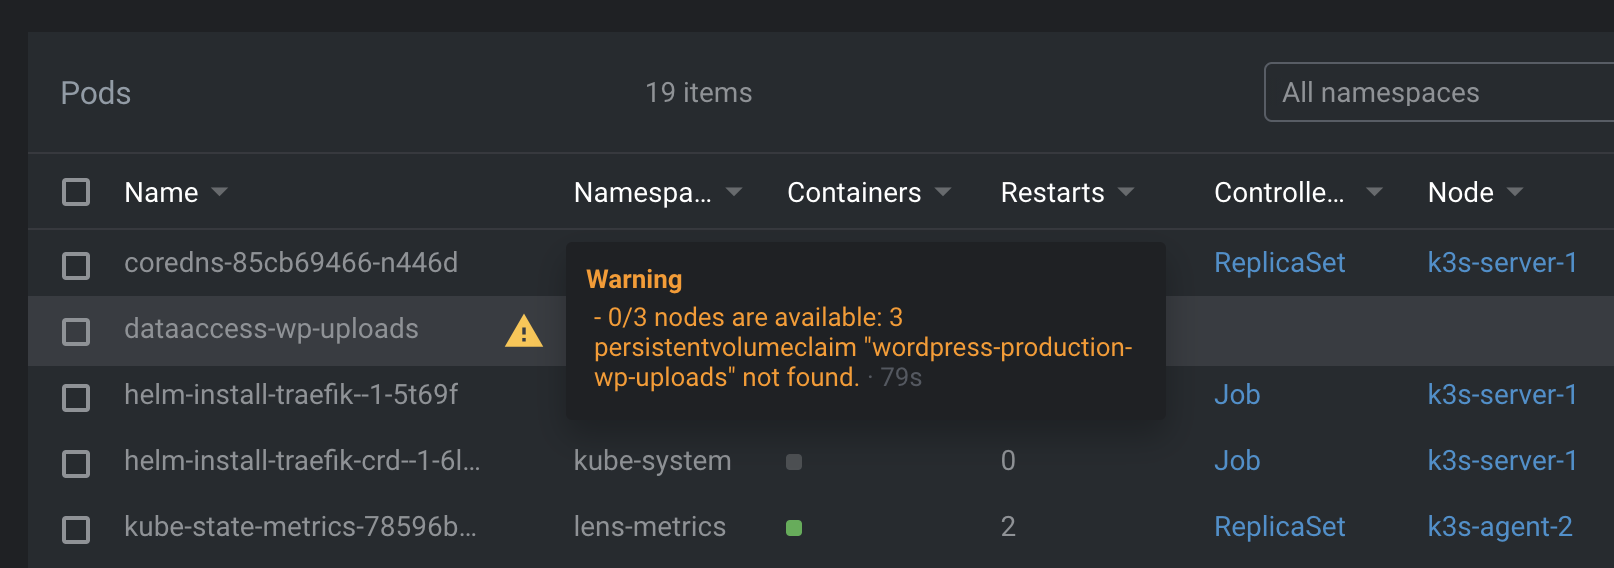
Task: Open the All namespaces dropdown
Action: click(1439, 92)
